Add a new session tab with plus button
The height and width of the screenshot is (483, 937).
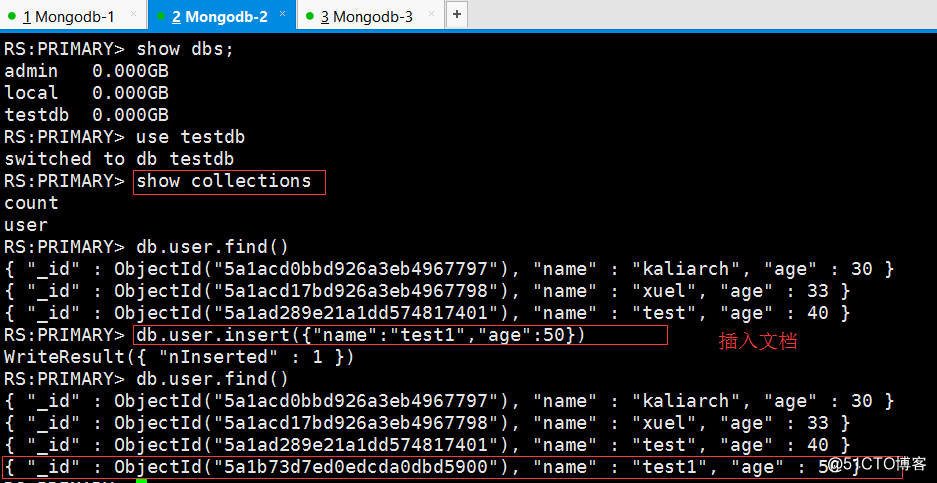[x=457, y=15]
